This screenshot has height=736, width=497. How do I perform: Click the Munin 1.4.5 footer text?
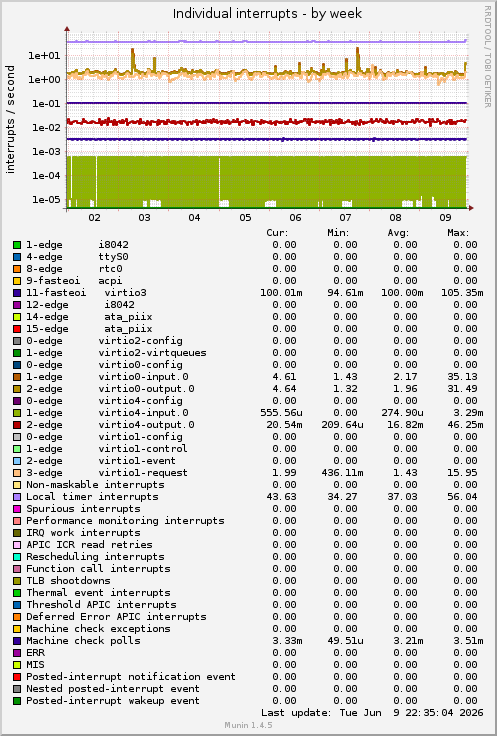[x=248, y=725]
